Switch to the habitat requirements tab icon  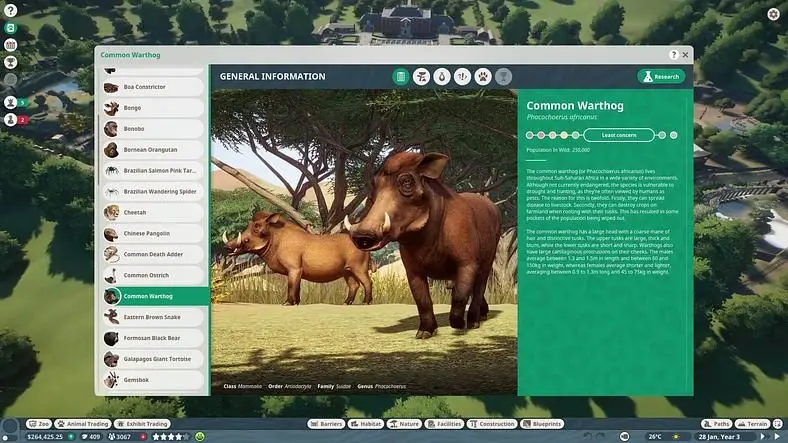pos(421,76)
